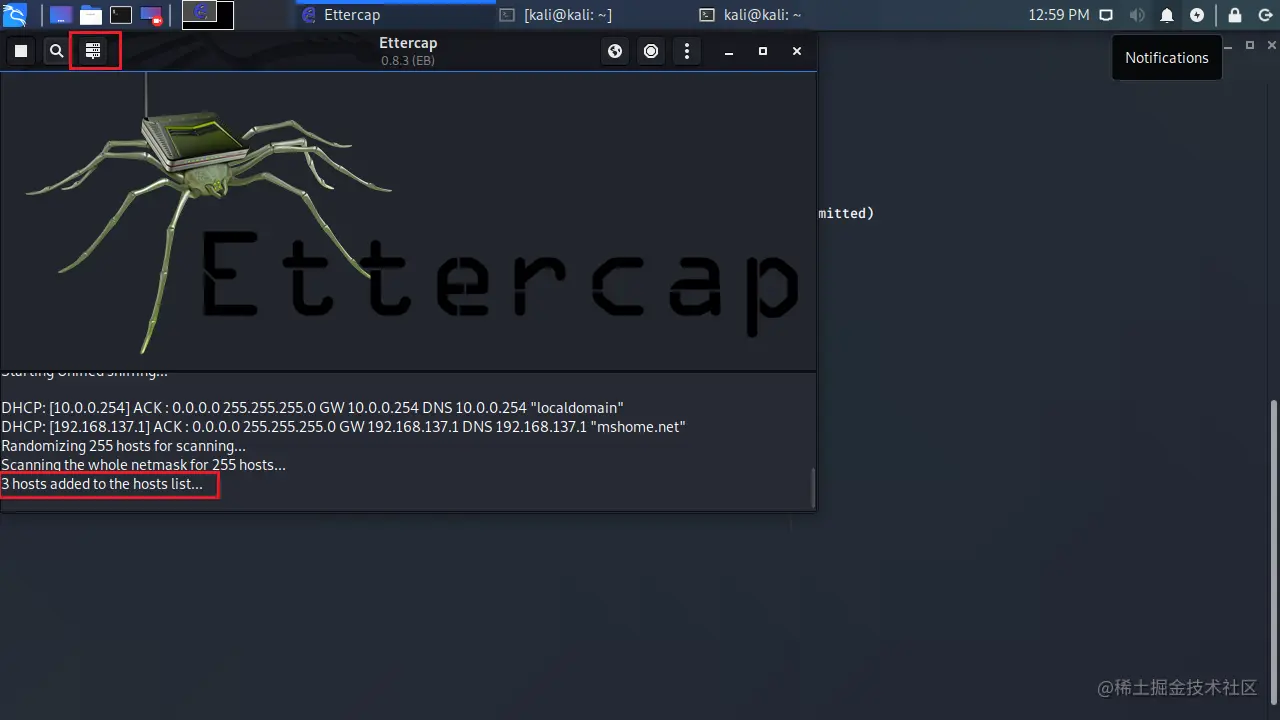Maximize the Ettercap window

click(763, 51)
